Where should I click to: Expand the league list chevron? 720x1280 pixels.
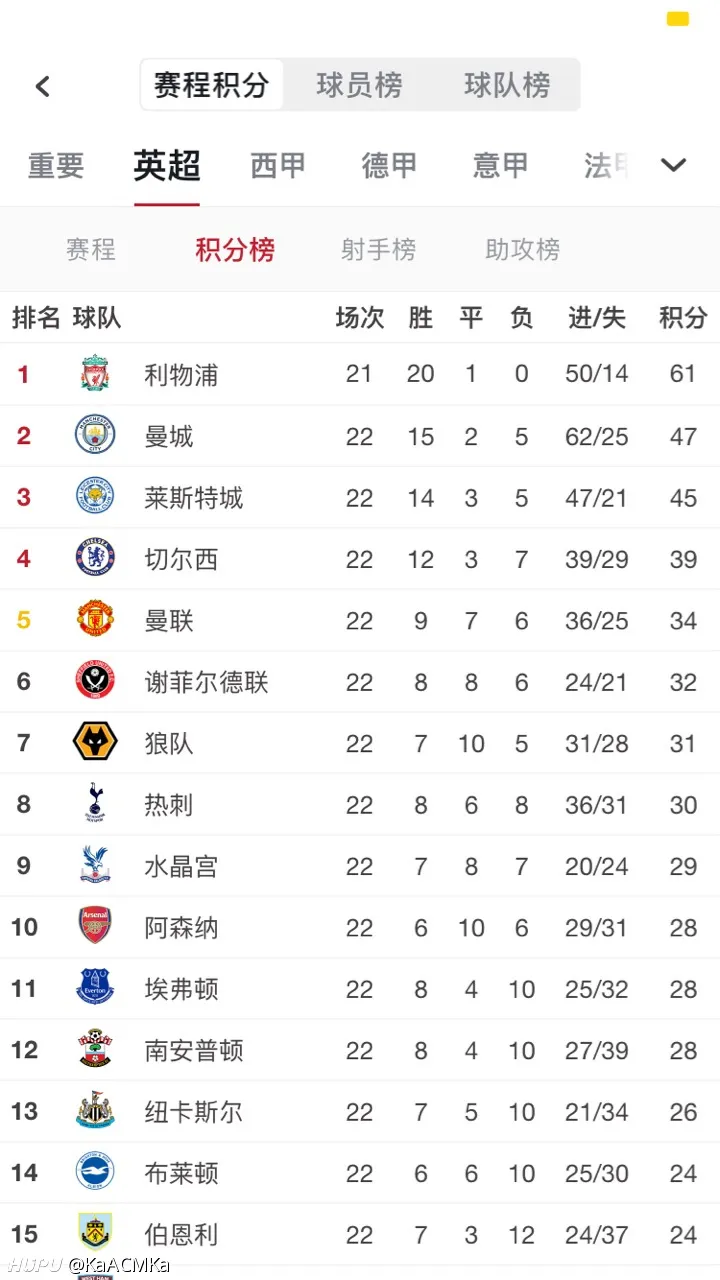674,165
